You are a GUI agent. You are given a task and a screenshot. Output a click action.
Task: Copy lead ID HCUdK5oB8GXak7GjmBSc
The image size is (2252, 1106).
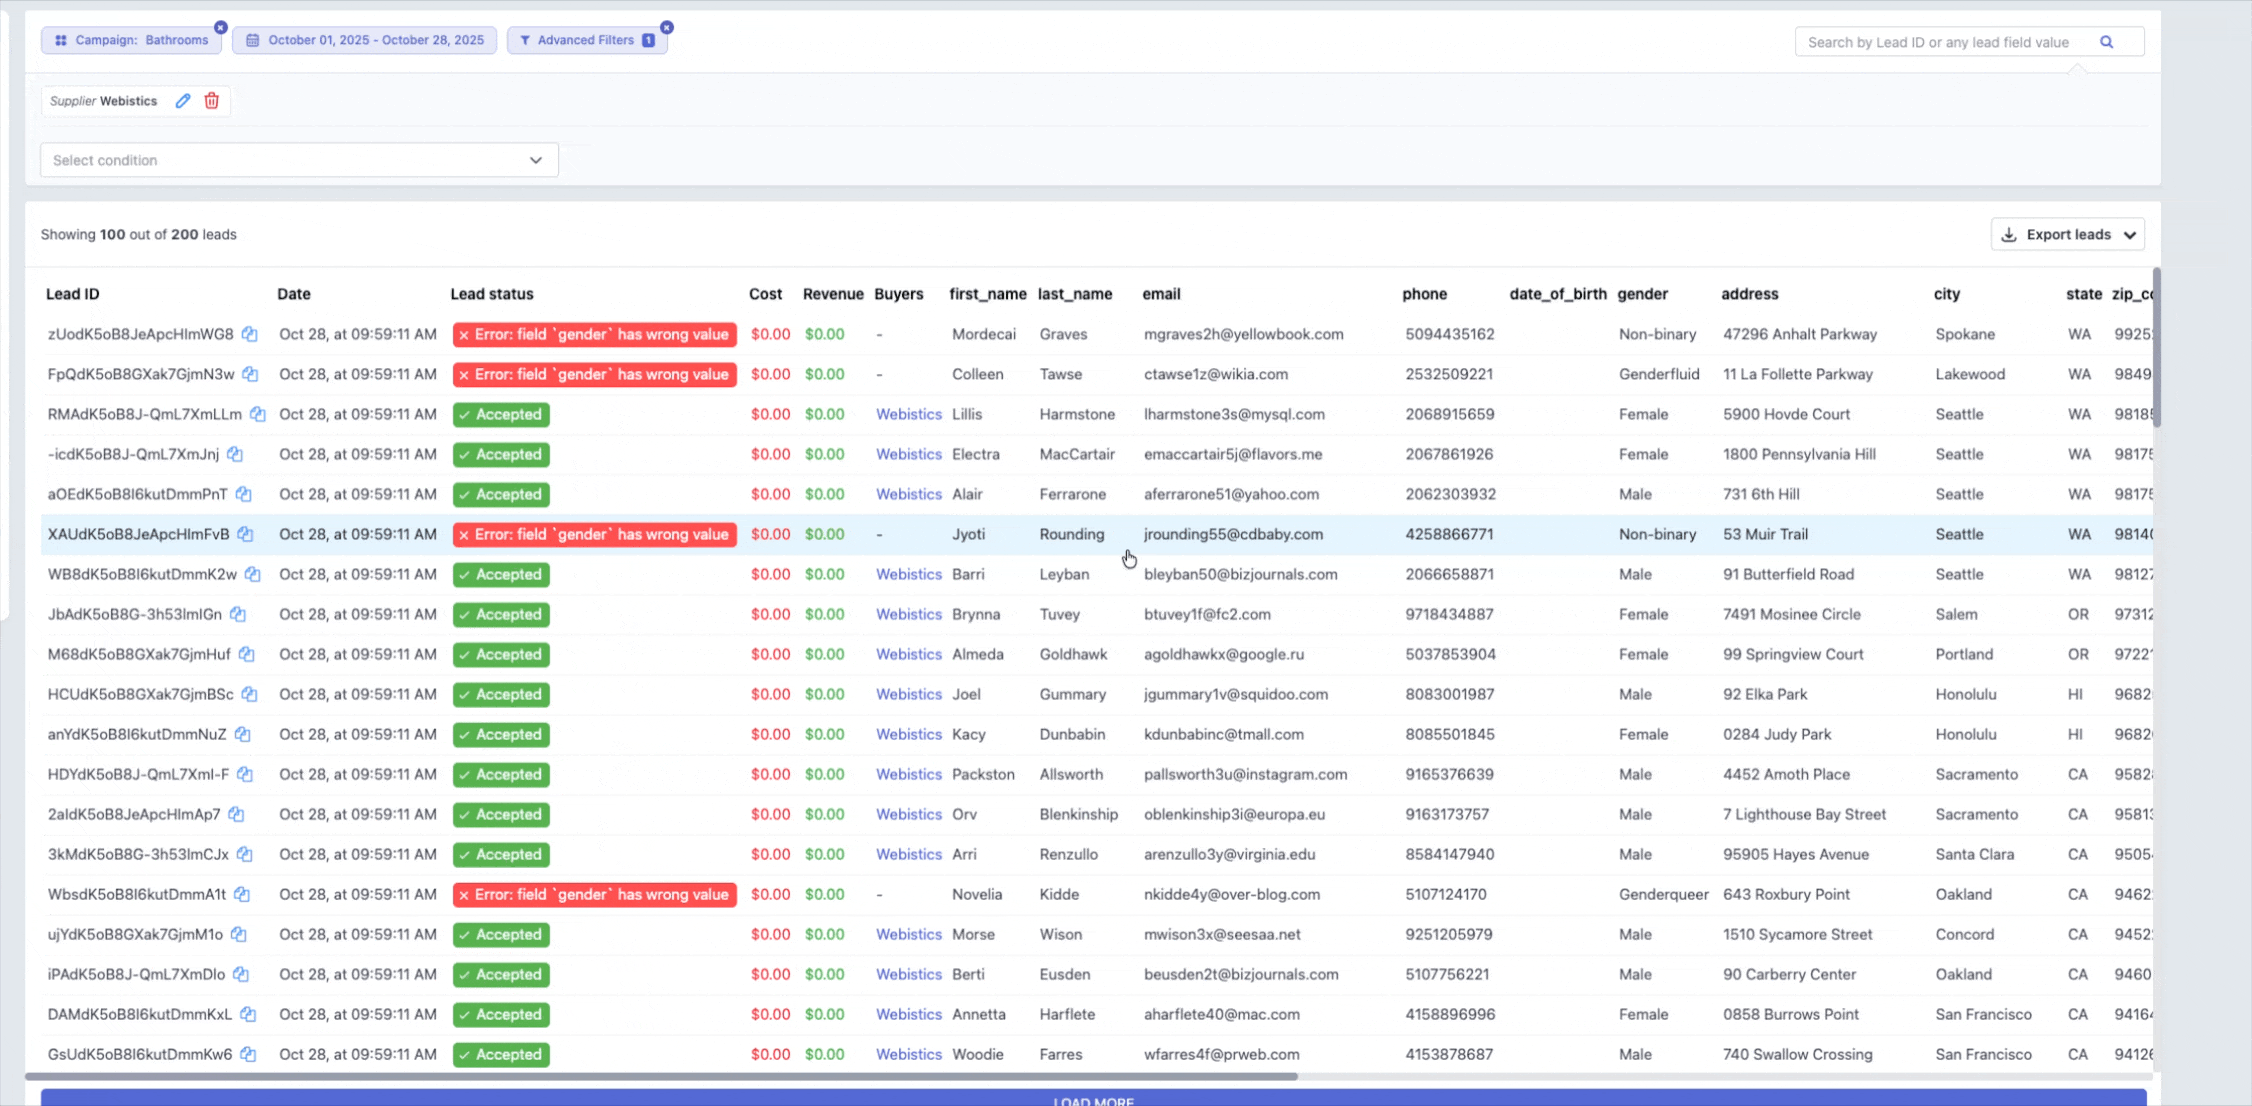tap(250, 694)
